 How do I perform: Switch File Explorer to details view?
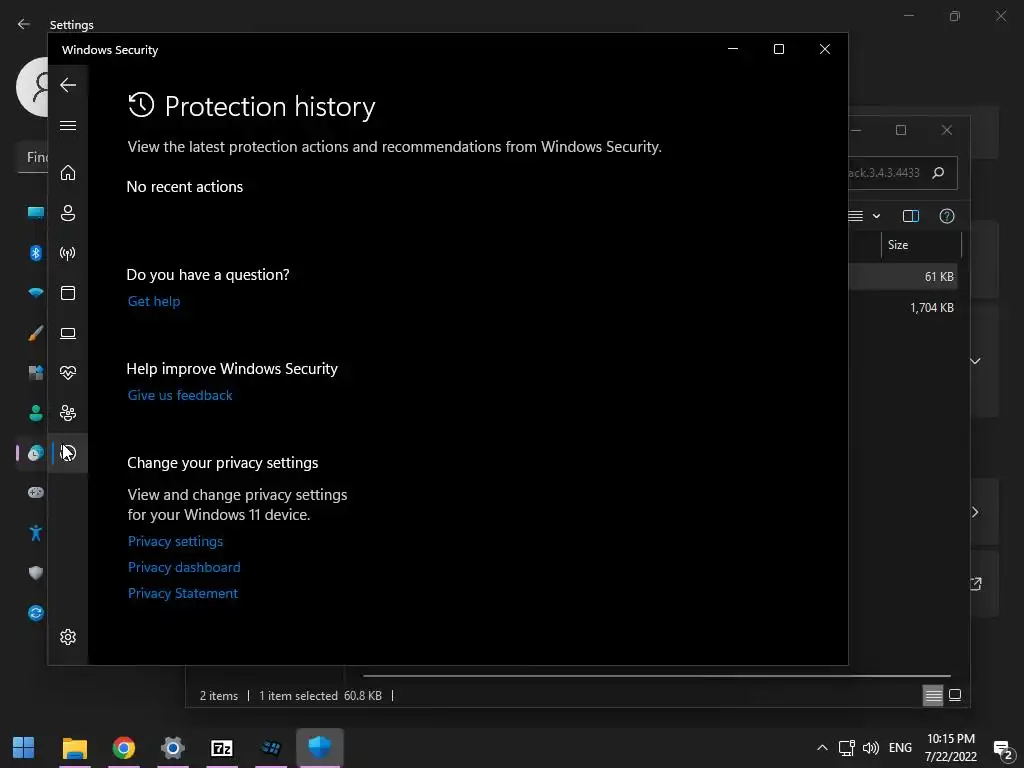933,696
